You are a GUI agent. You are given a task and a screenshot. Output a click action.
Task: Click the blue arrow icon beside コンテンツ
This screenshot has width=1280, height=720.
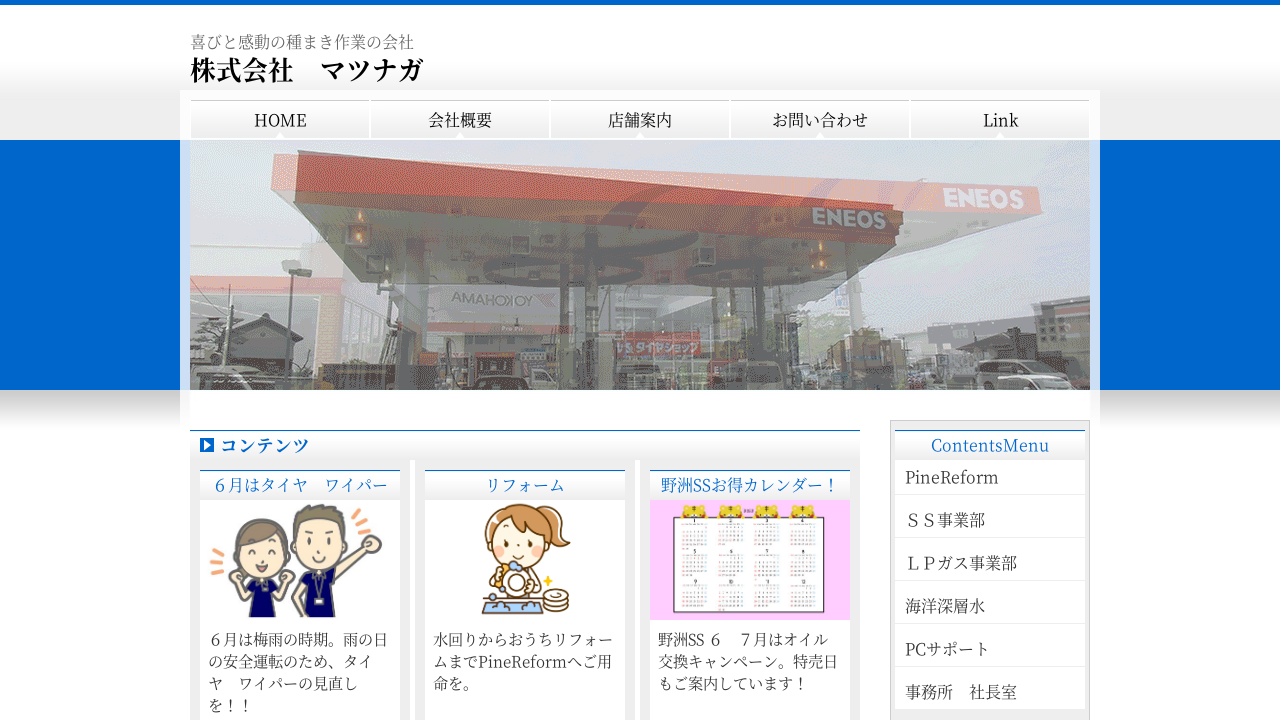tap(207, 445)
